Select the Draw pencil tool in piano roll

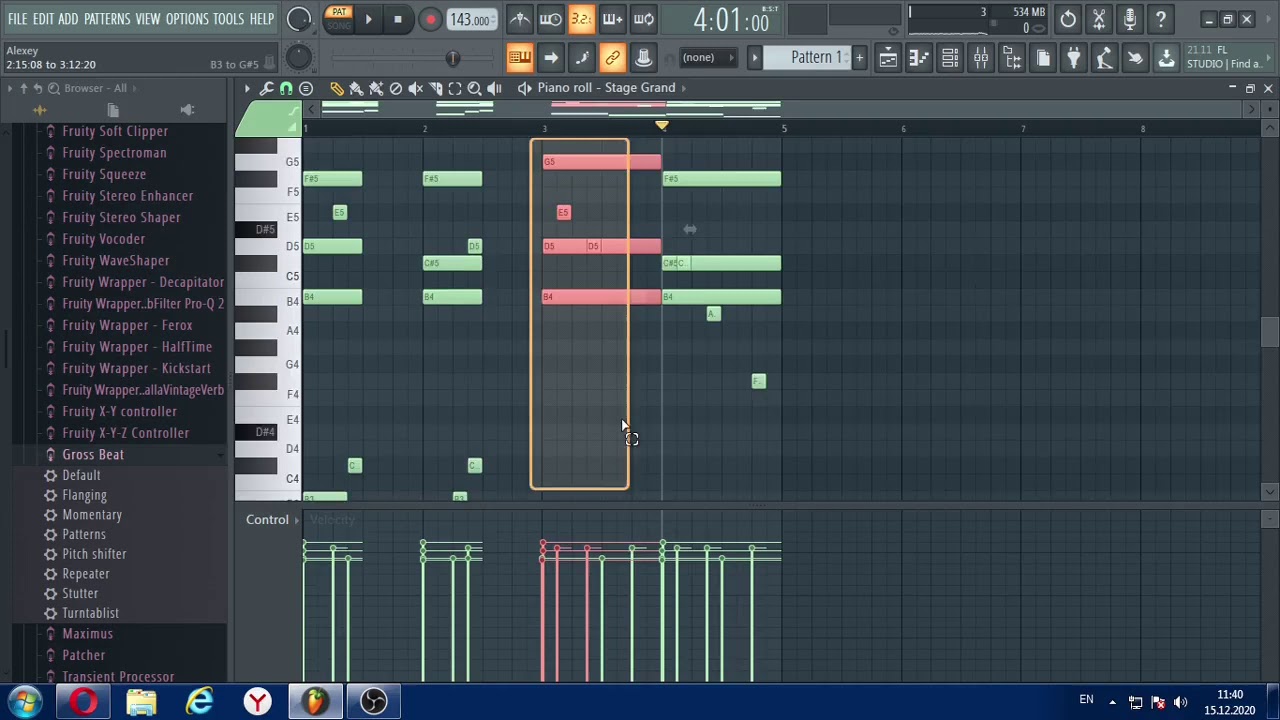point(337,88)
